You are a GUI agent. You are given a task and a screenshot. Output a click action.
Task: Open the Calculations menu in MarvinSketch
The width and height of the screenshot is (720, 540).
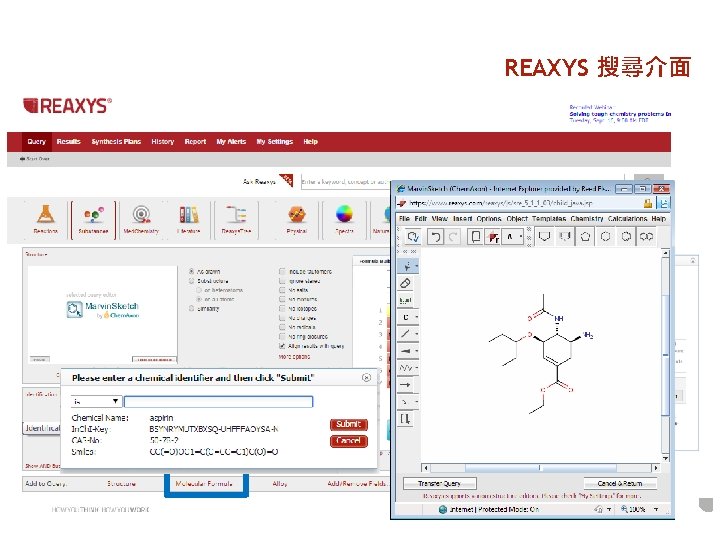(628, 219)
